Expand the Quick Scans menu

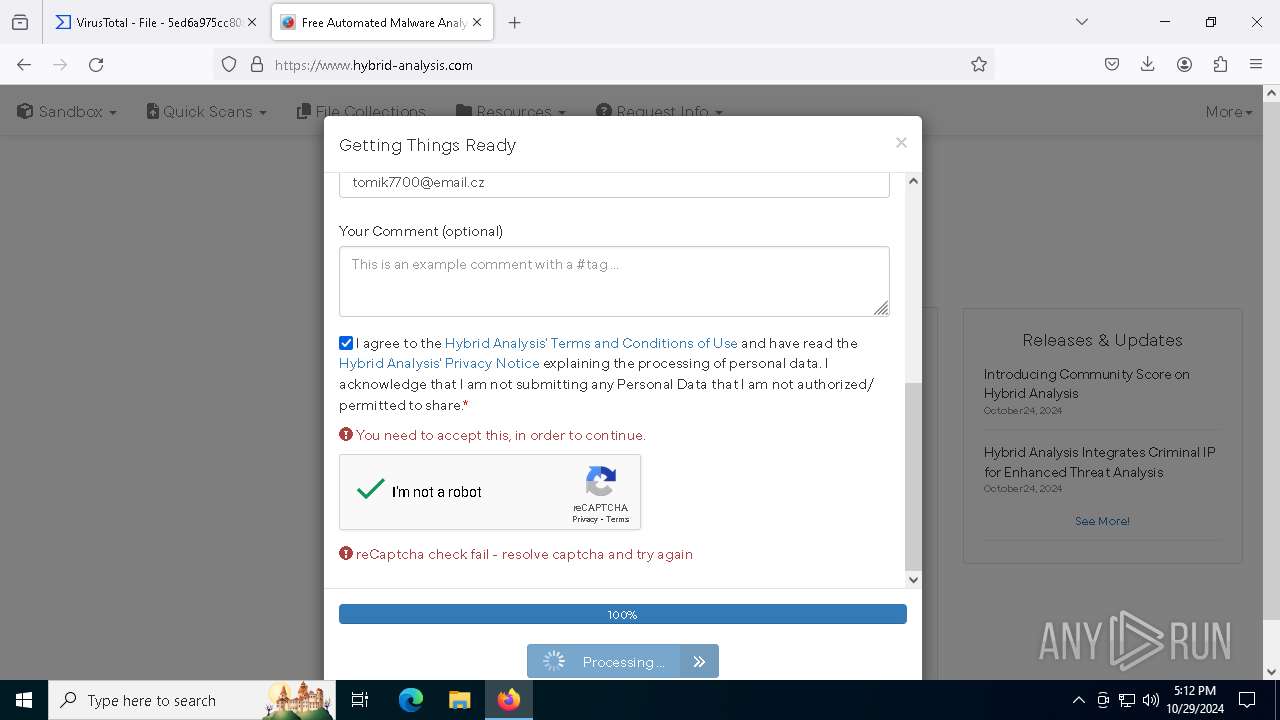207,112
